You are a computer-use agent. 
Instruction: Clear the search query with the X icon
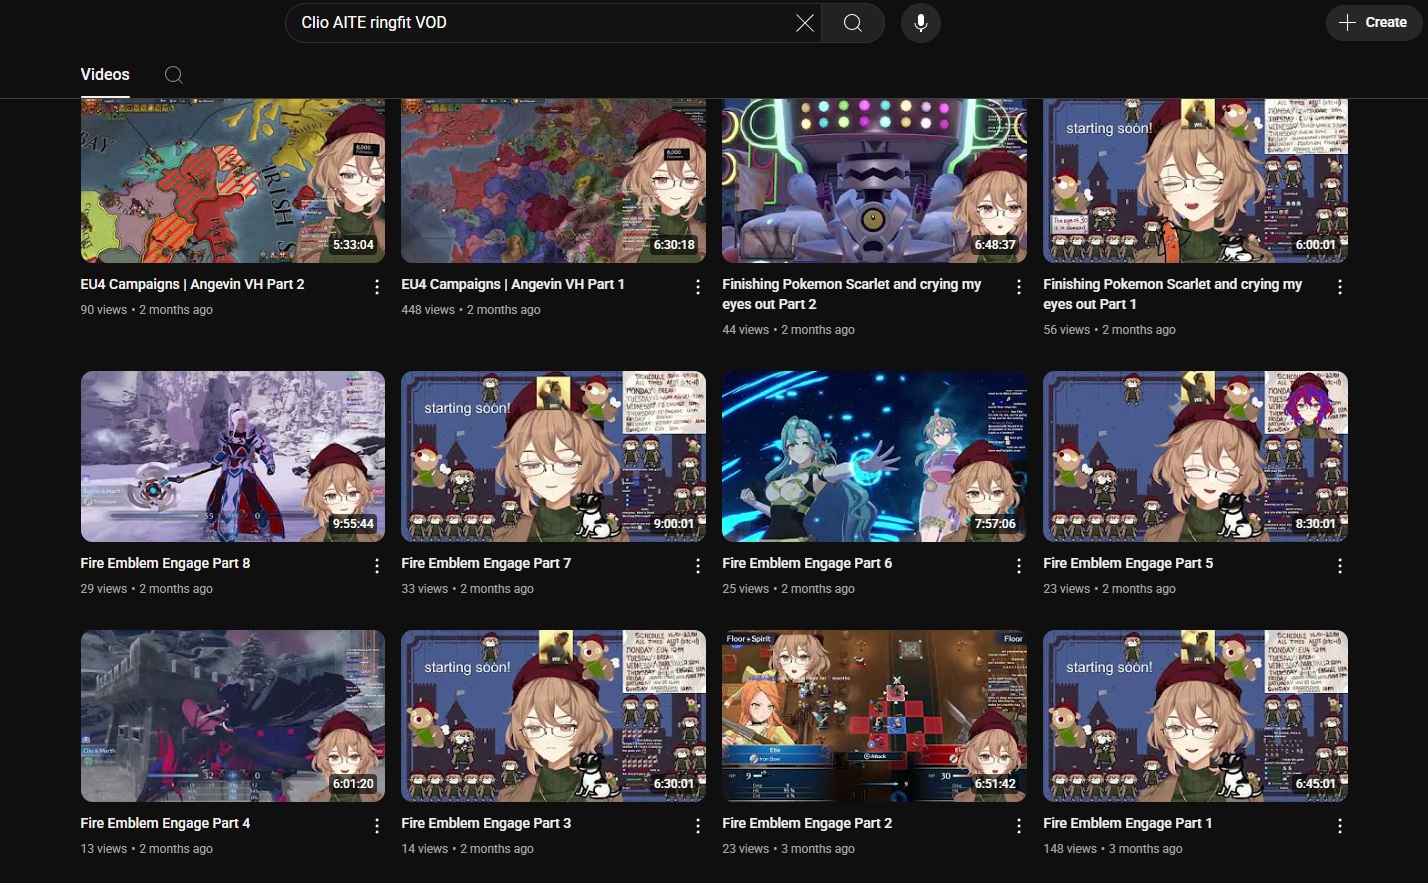(804, 23)
